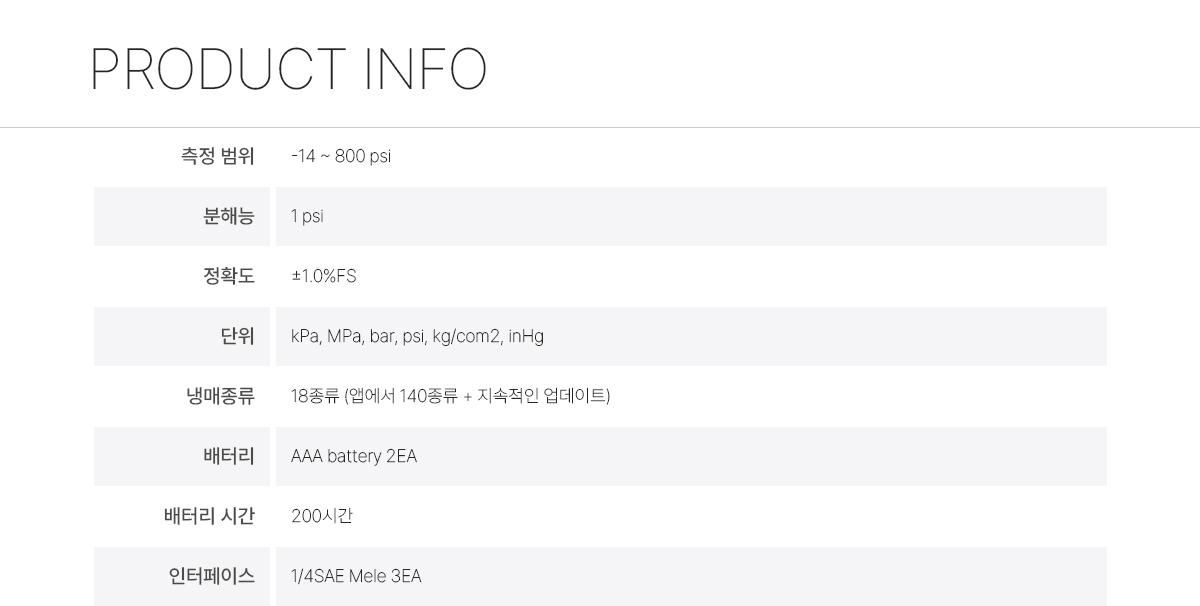Click the PRODUCT INFO heading
This screenshot has width=1200, height=606.
(288, 70)
